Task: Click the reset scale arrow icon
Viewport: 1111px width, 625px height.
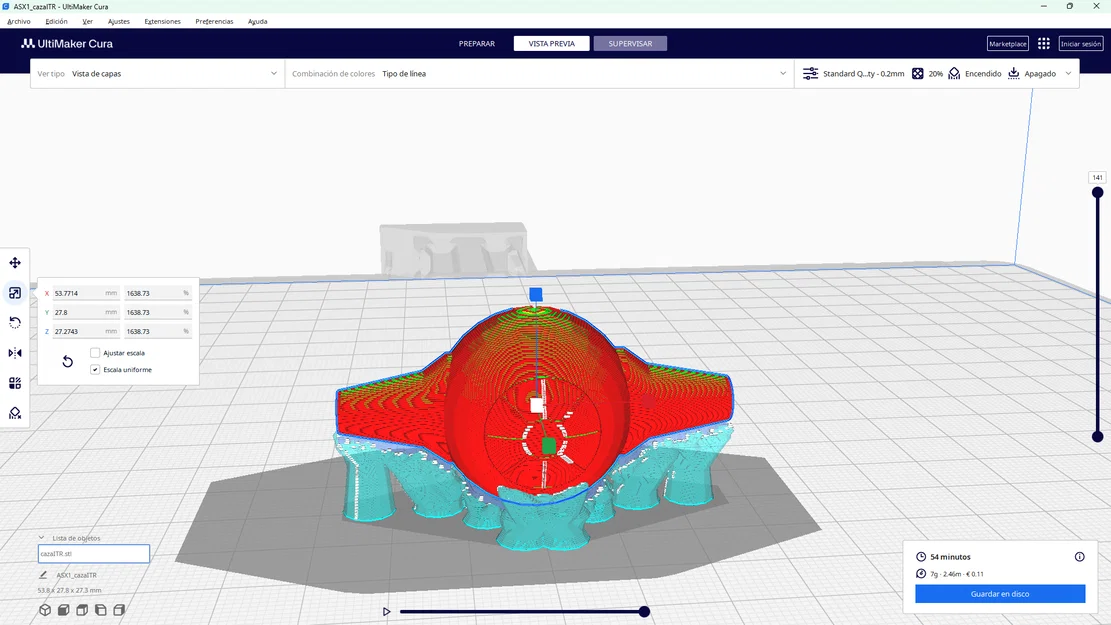Action: coord(67,361)
